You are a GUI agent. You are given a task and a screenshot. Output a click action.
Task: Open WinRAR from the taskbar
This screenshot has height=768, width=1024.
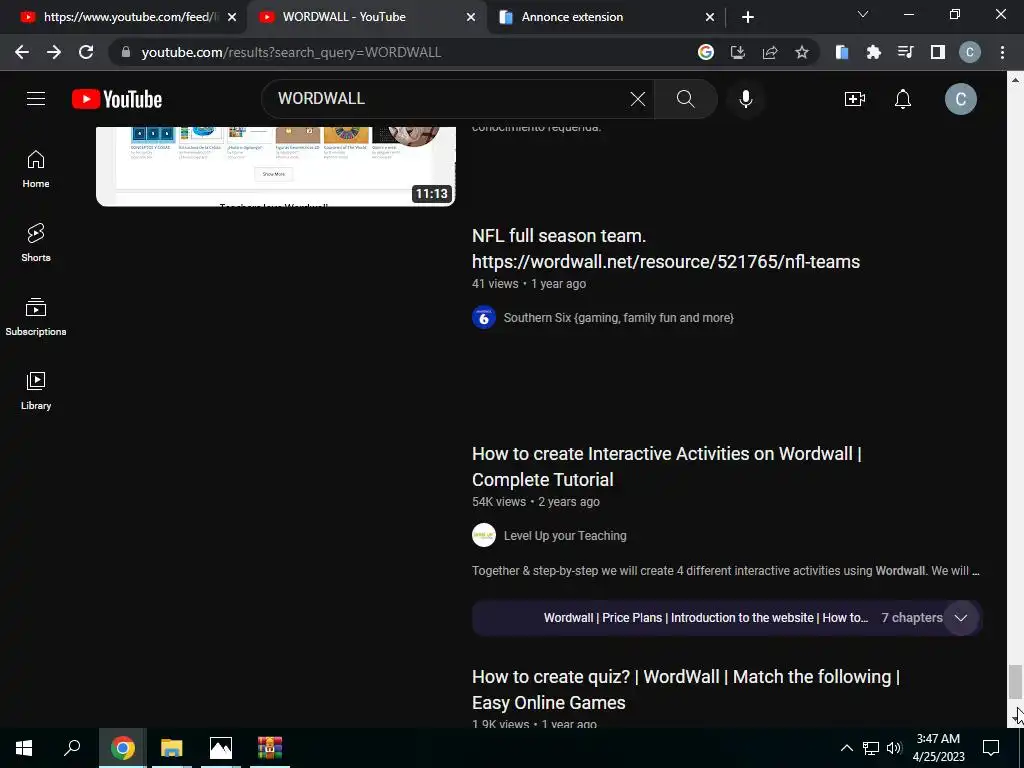point(270,748)
